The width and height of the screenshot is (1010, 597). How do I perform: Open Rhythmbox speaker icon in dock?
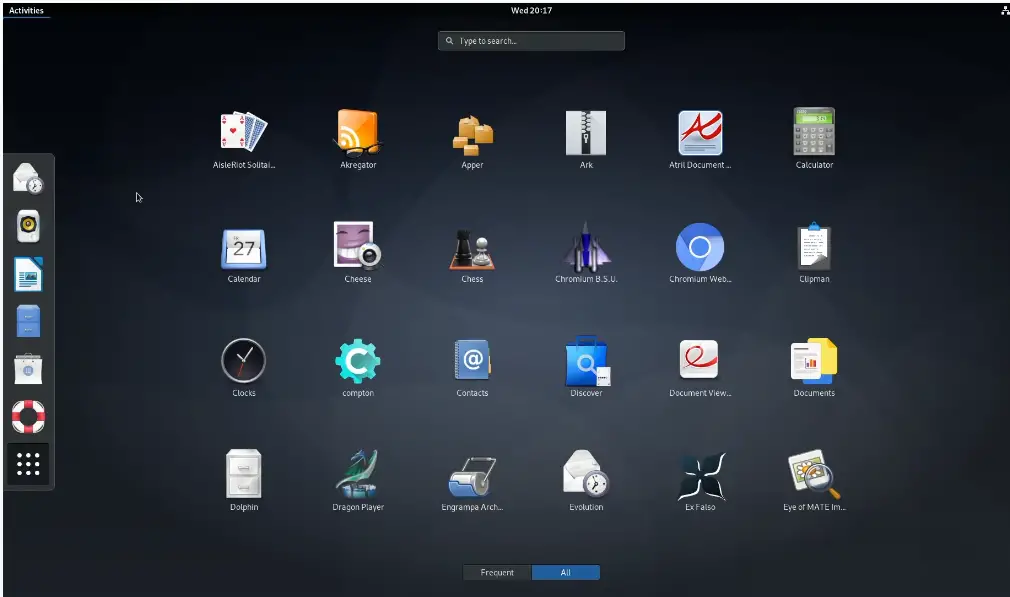[28, 226]
